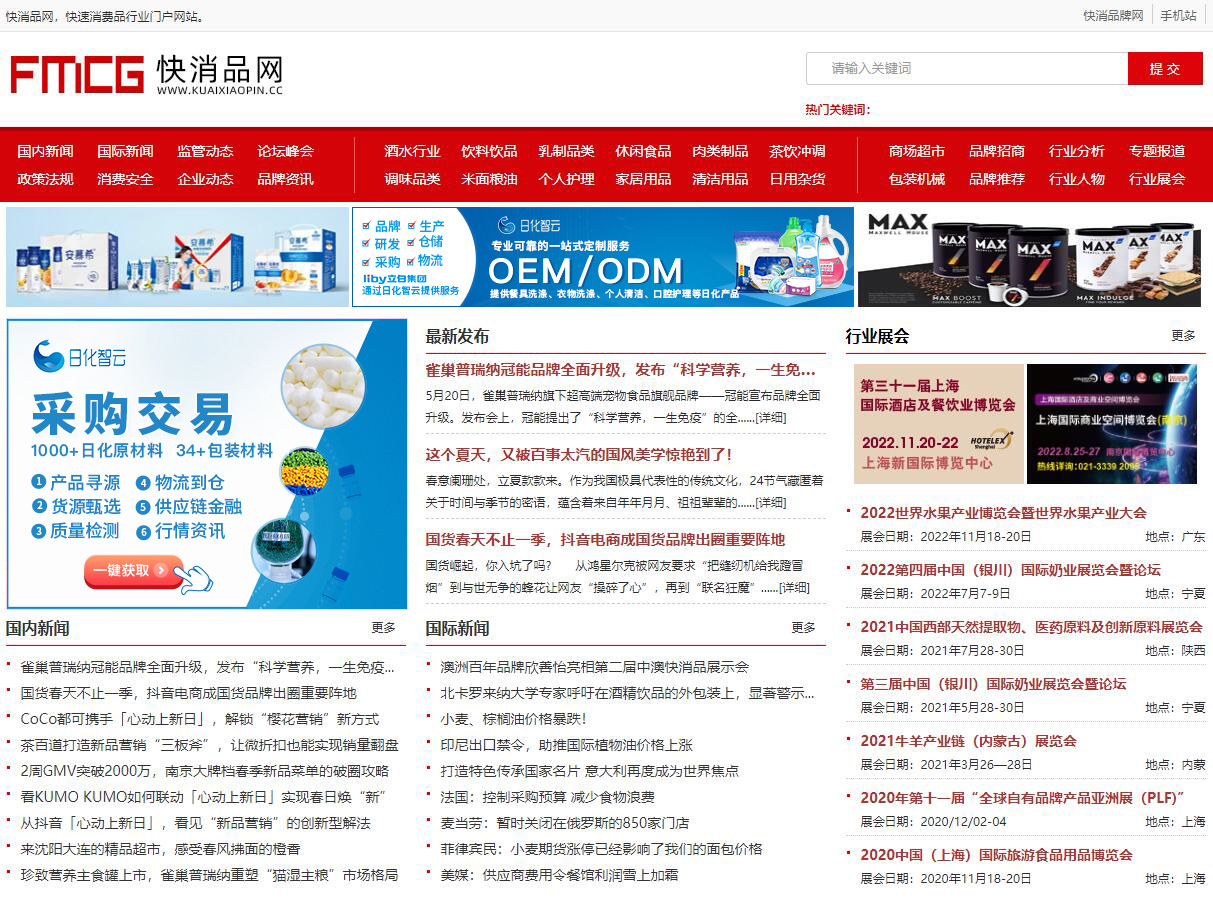Screen dimensions: 1213x902
Task: Open headline 这个夏天，又被百事太汽的国风美学惊艳到了
Action: tap(579, 454)
